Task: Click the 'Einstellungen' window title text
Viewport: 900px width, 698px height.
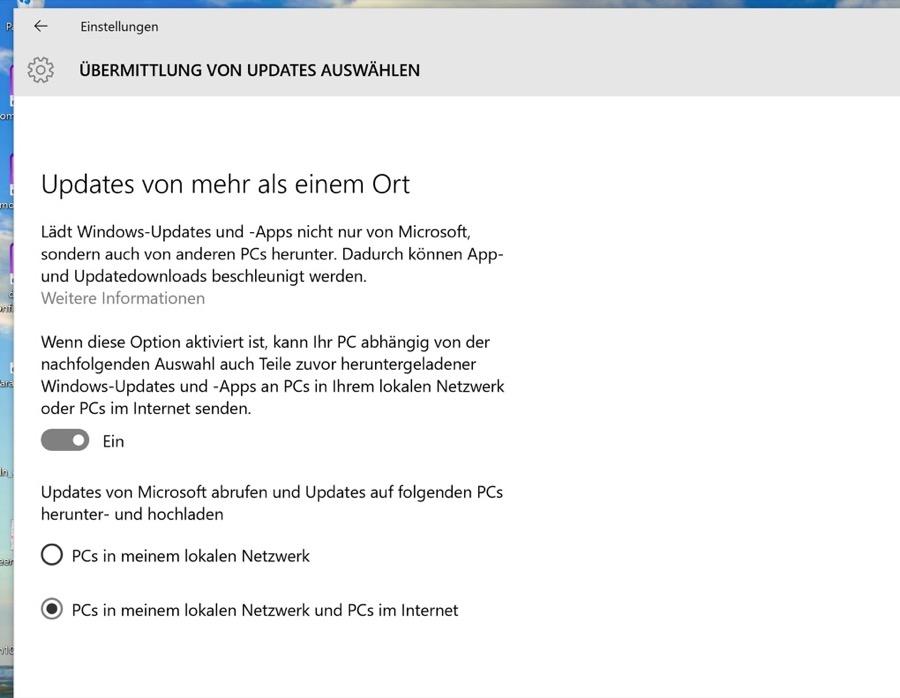Action: coord(119,27)
